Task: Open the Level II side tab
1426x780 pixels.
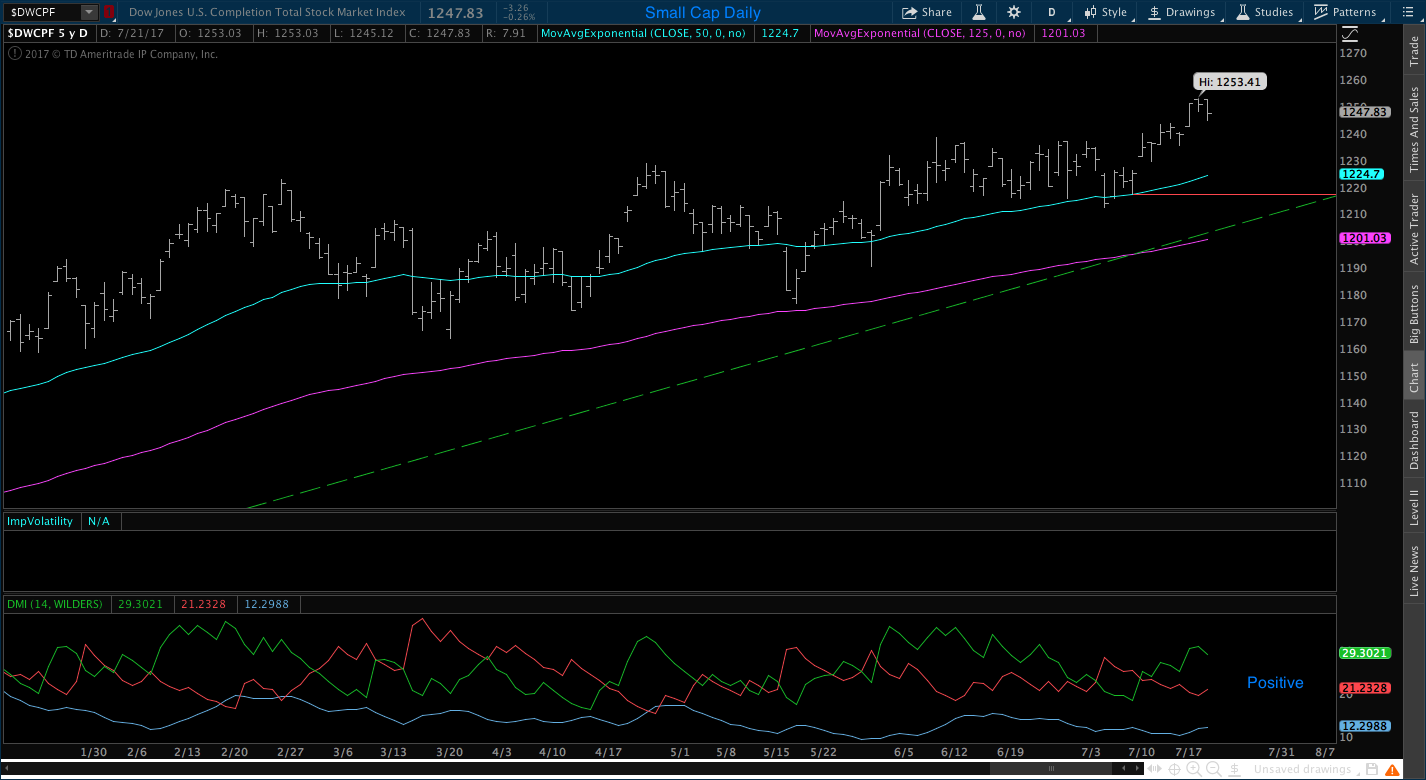Action: 1414,507
